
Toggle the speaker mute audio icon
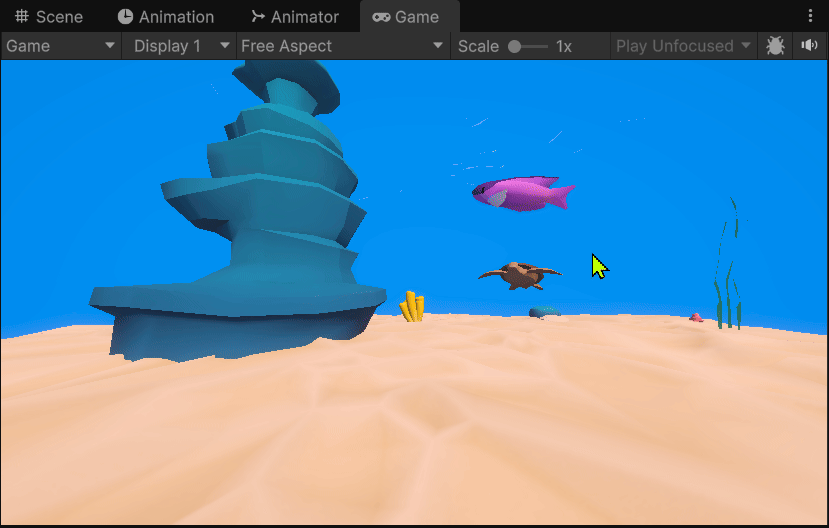click(x=808, y=46)
